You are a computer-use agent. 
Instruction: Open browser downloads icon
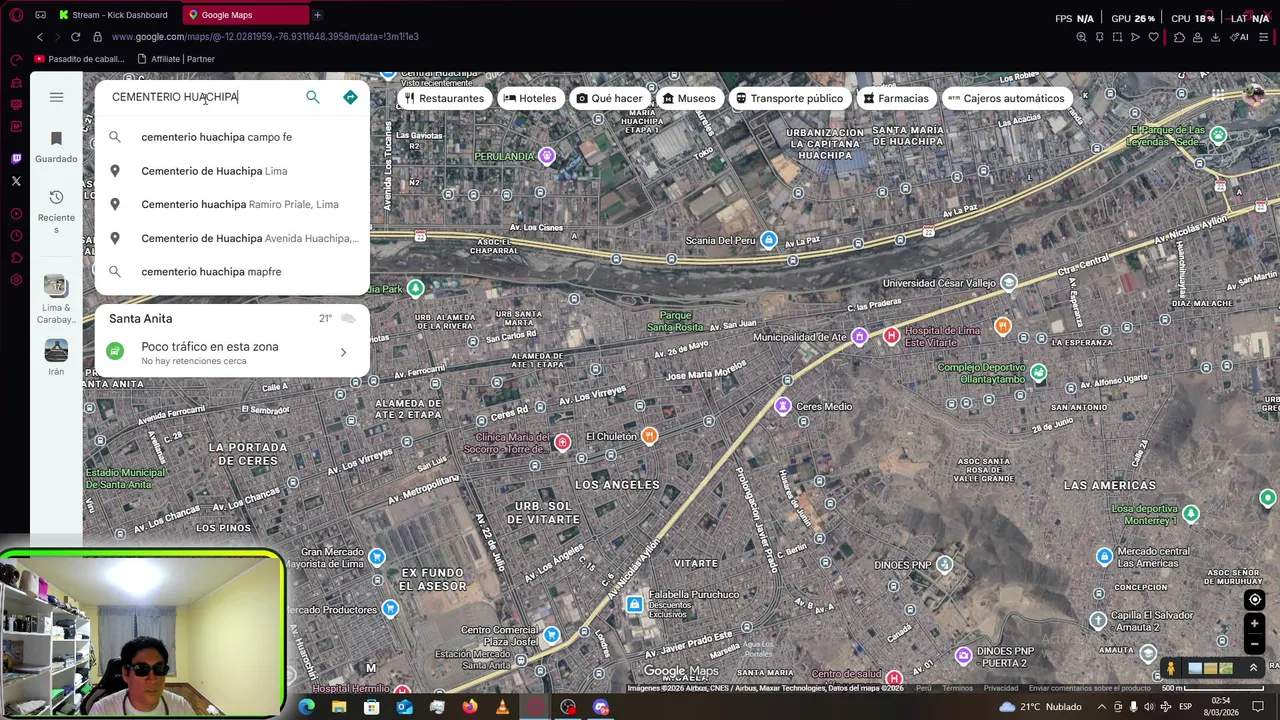pos(1215,37)
